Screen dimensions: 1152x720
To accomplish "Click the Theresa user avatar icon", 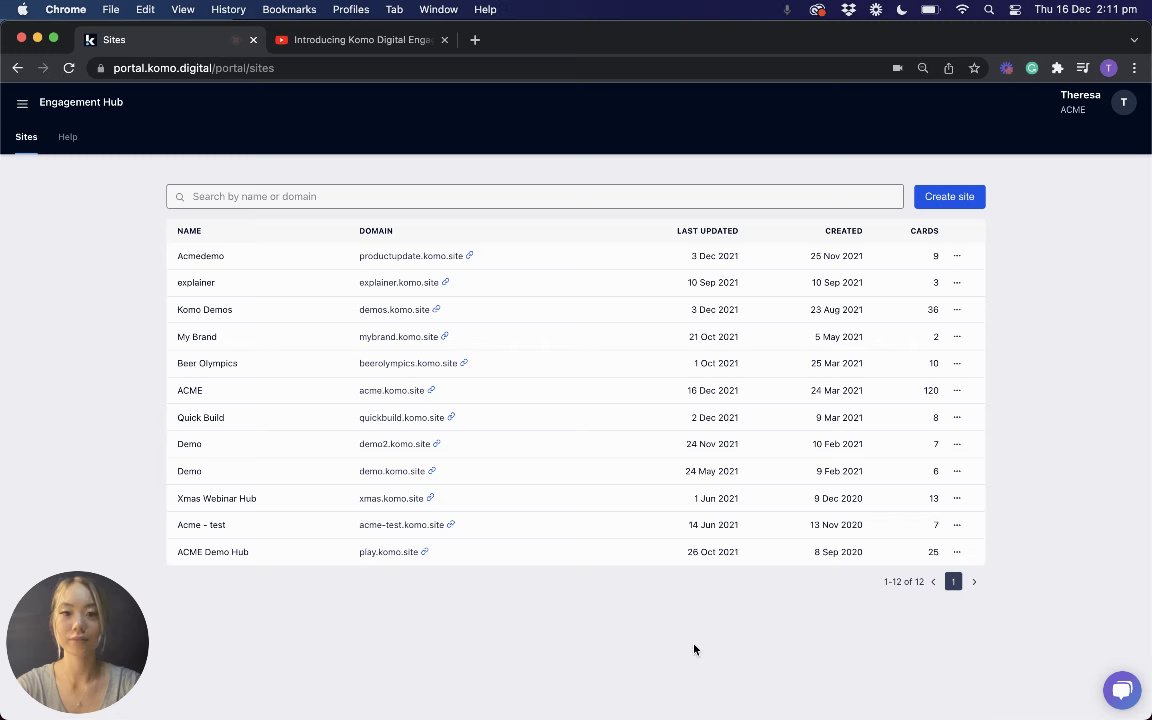I will pyautogui.click(x=1123, y=102).
